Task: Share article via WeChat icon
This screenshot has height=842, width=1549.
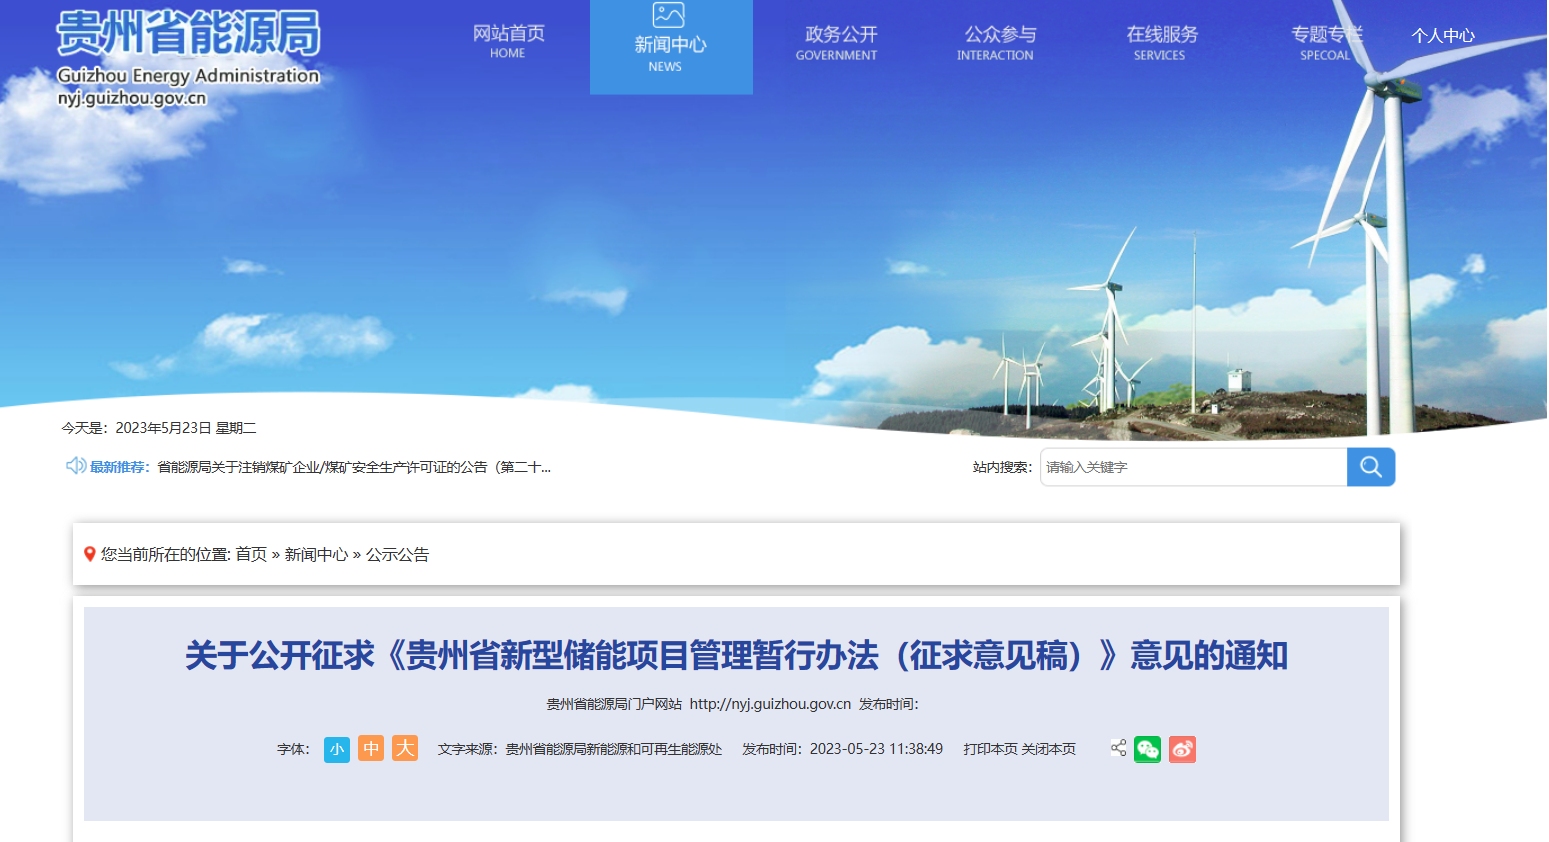Action: pos(1147,749)
